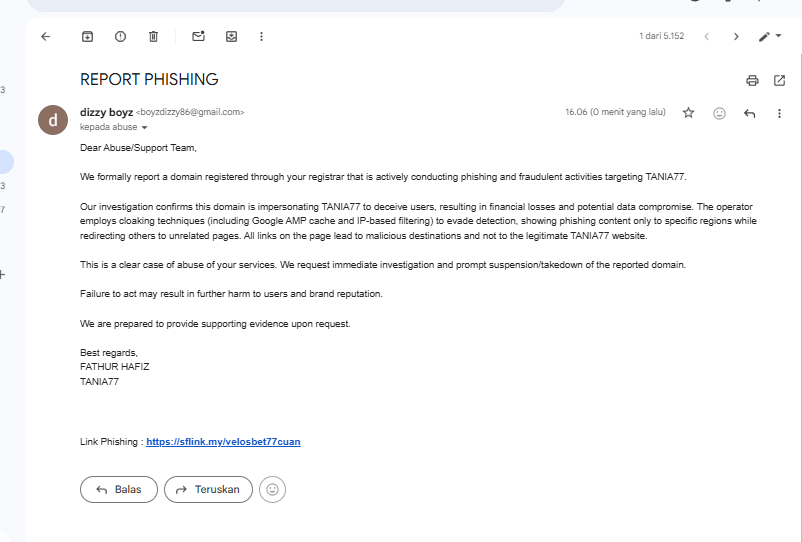Open the input tools pencil dropdown
802x542 pixels.
point(769,36)
